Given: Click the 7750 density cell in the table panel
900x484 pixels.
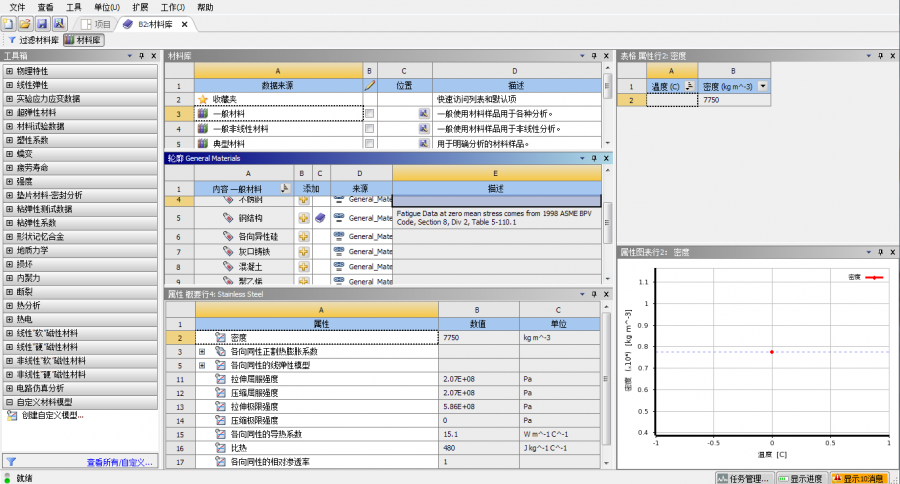Looking at the screenshot, I should click(734, 100).
